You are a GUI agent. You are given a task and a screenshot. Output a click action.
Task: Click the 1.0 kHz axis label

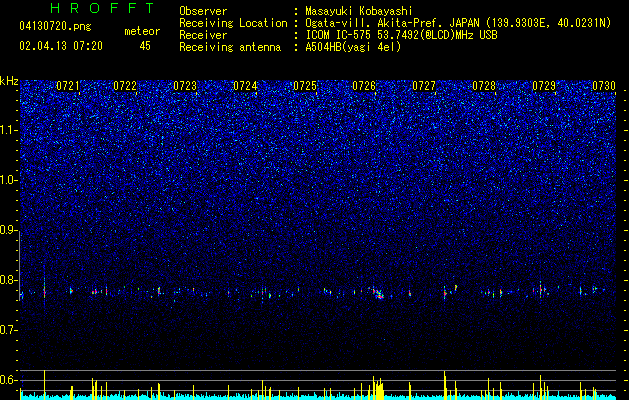pyautogui.click(x=9, y=180)
